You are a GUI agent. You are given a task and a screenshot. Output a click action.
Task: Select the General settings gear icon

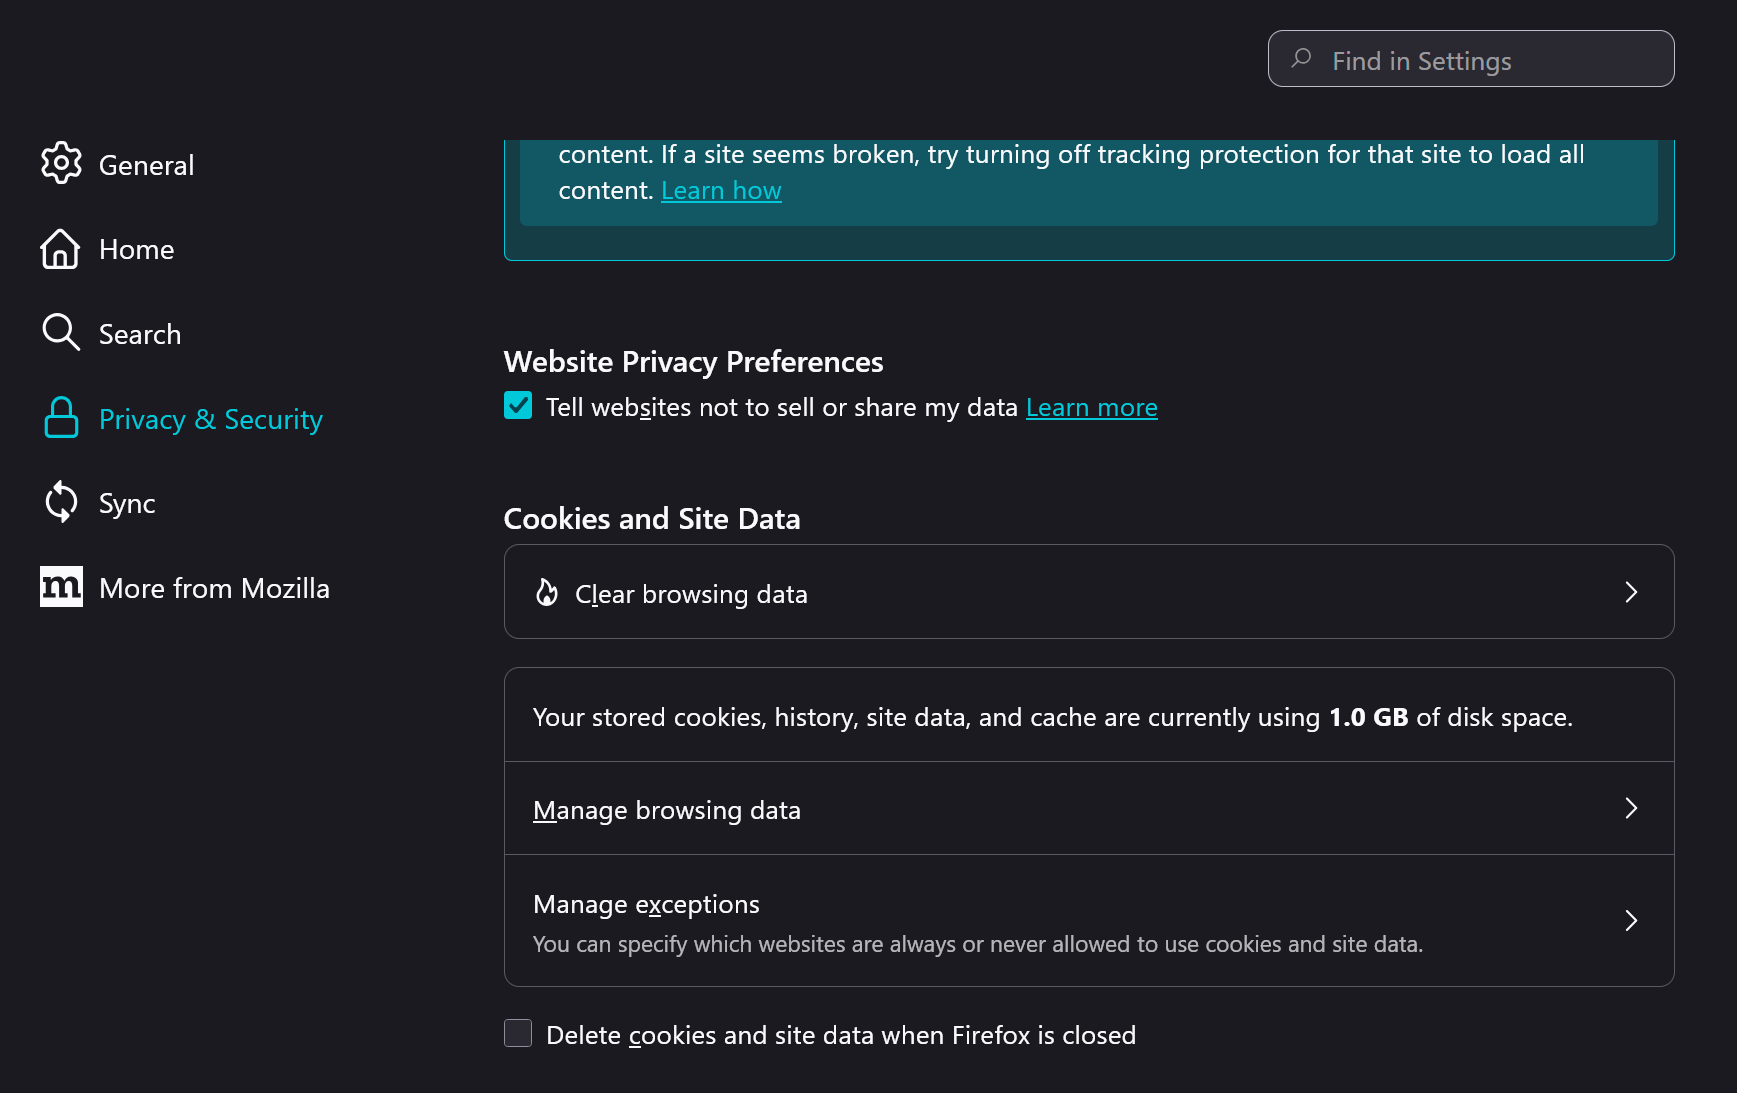[61, 163]
